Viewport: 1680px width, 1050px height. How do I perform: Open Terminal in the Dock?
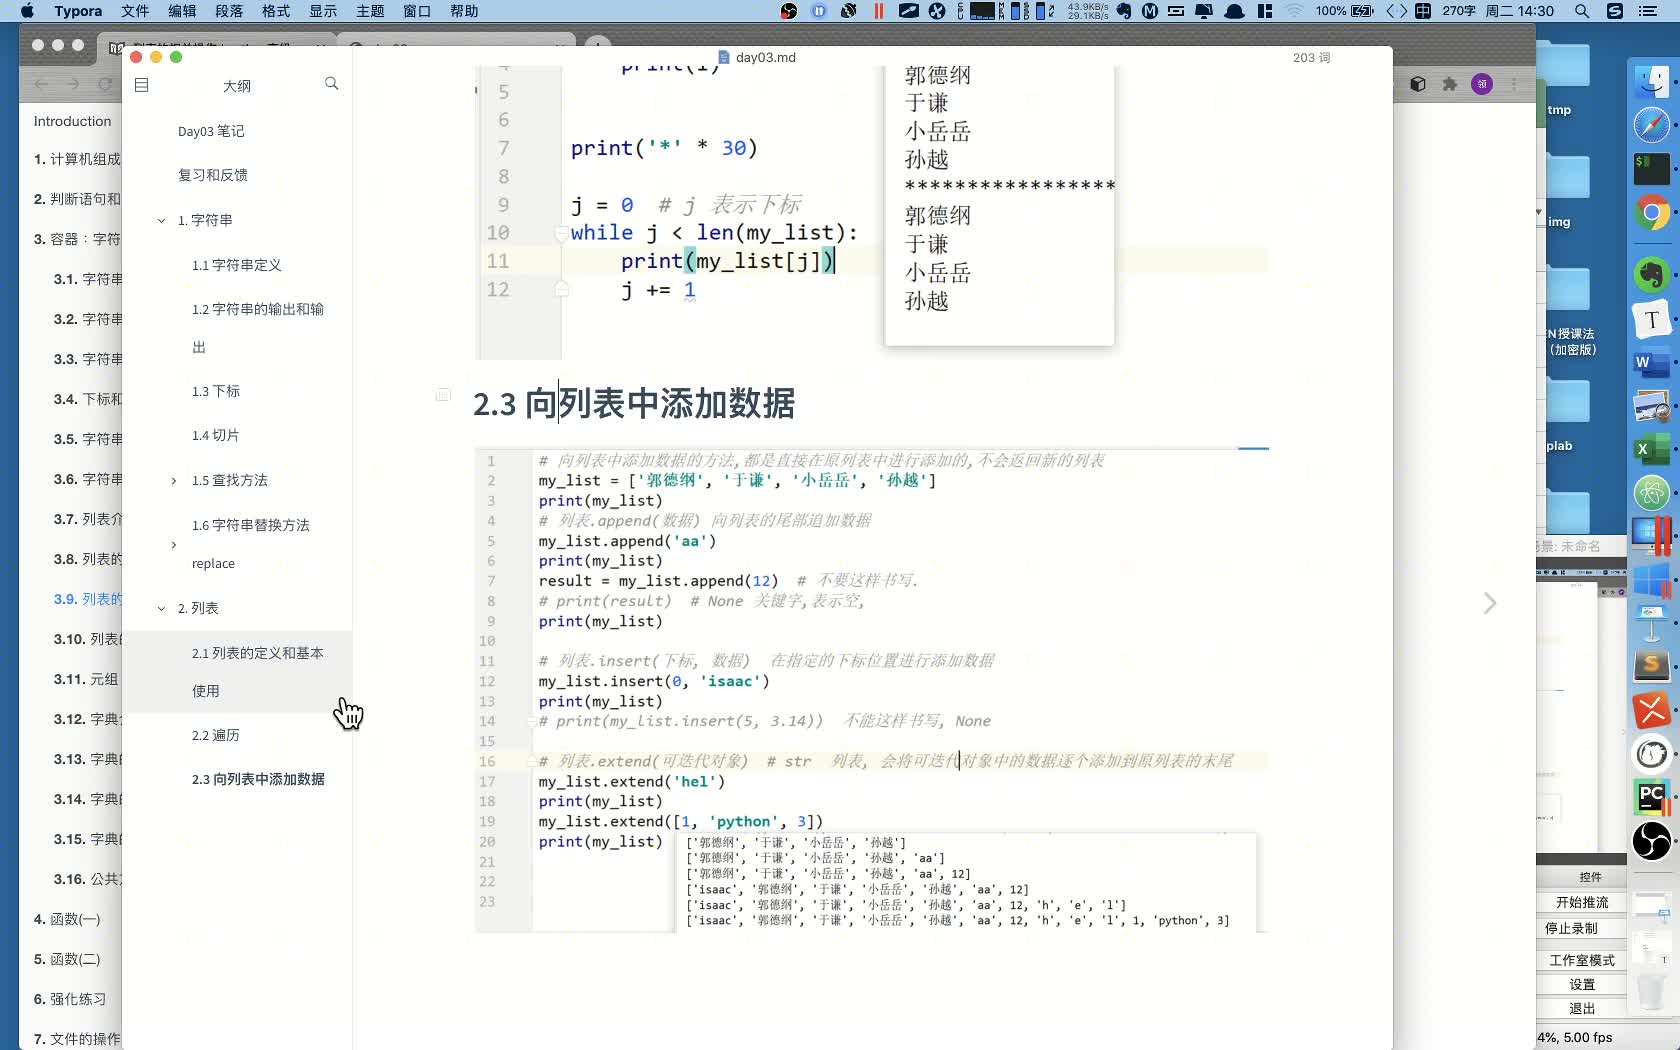pos(1652,169)
